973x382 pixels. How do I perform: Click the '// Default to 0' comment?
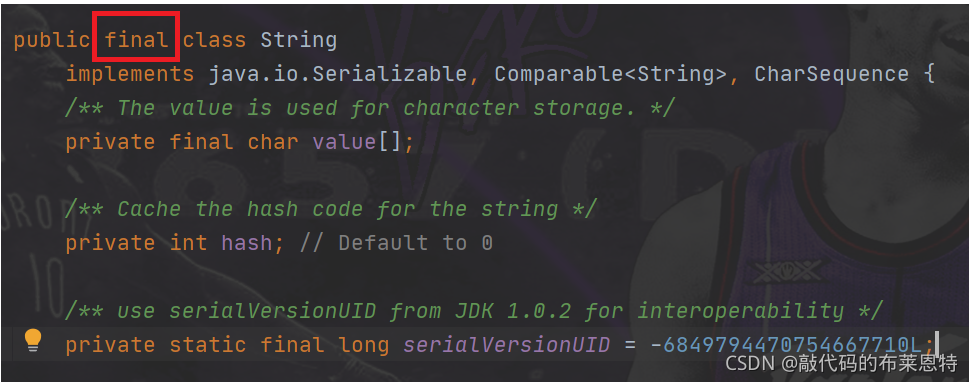pos(396,243)
